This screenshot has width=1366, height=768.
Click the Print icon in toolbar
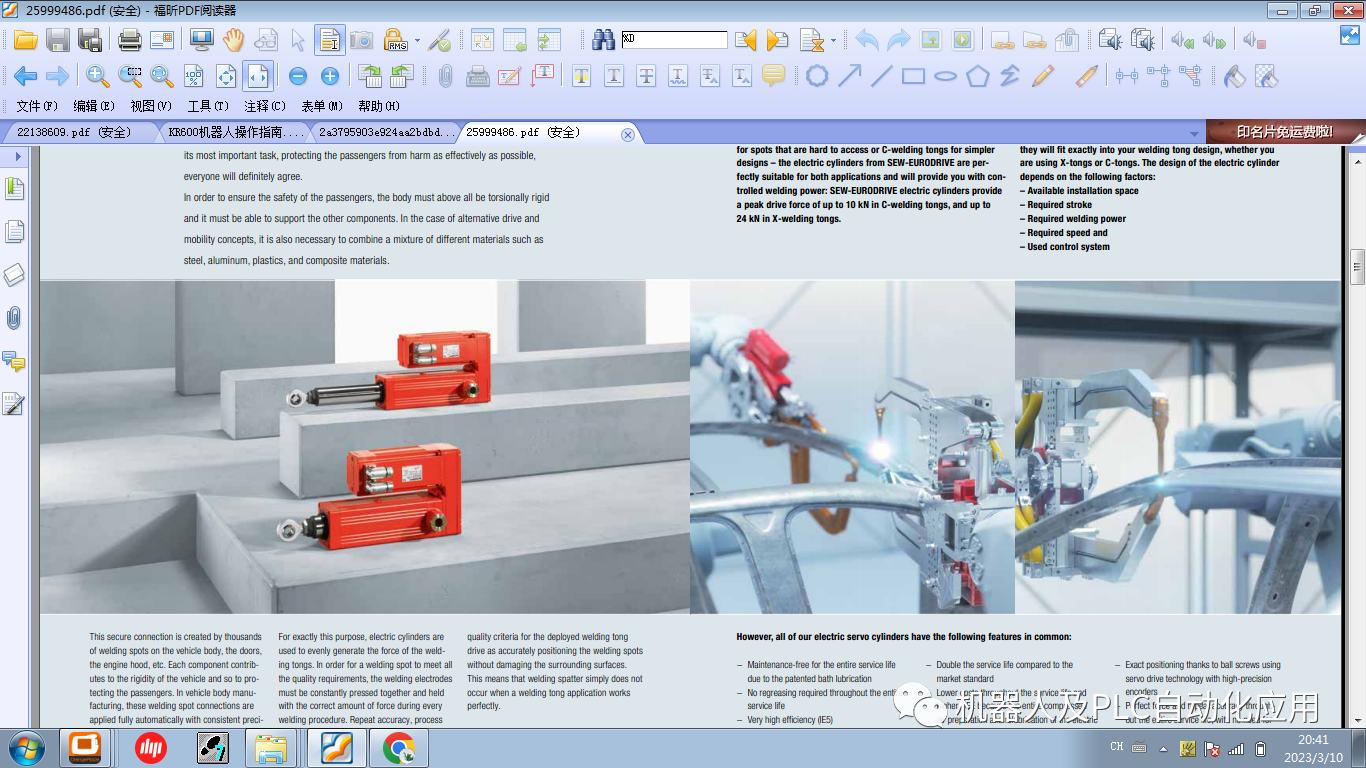coord(129,40)
